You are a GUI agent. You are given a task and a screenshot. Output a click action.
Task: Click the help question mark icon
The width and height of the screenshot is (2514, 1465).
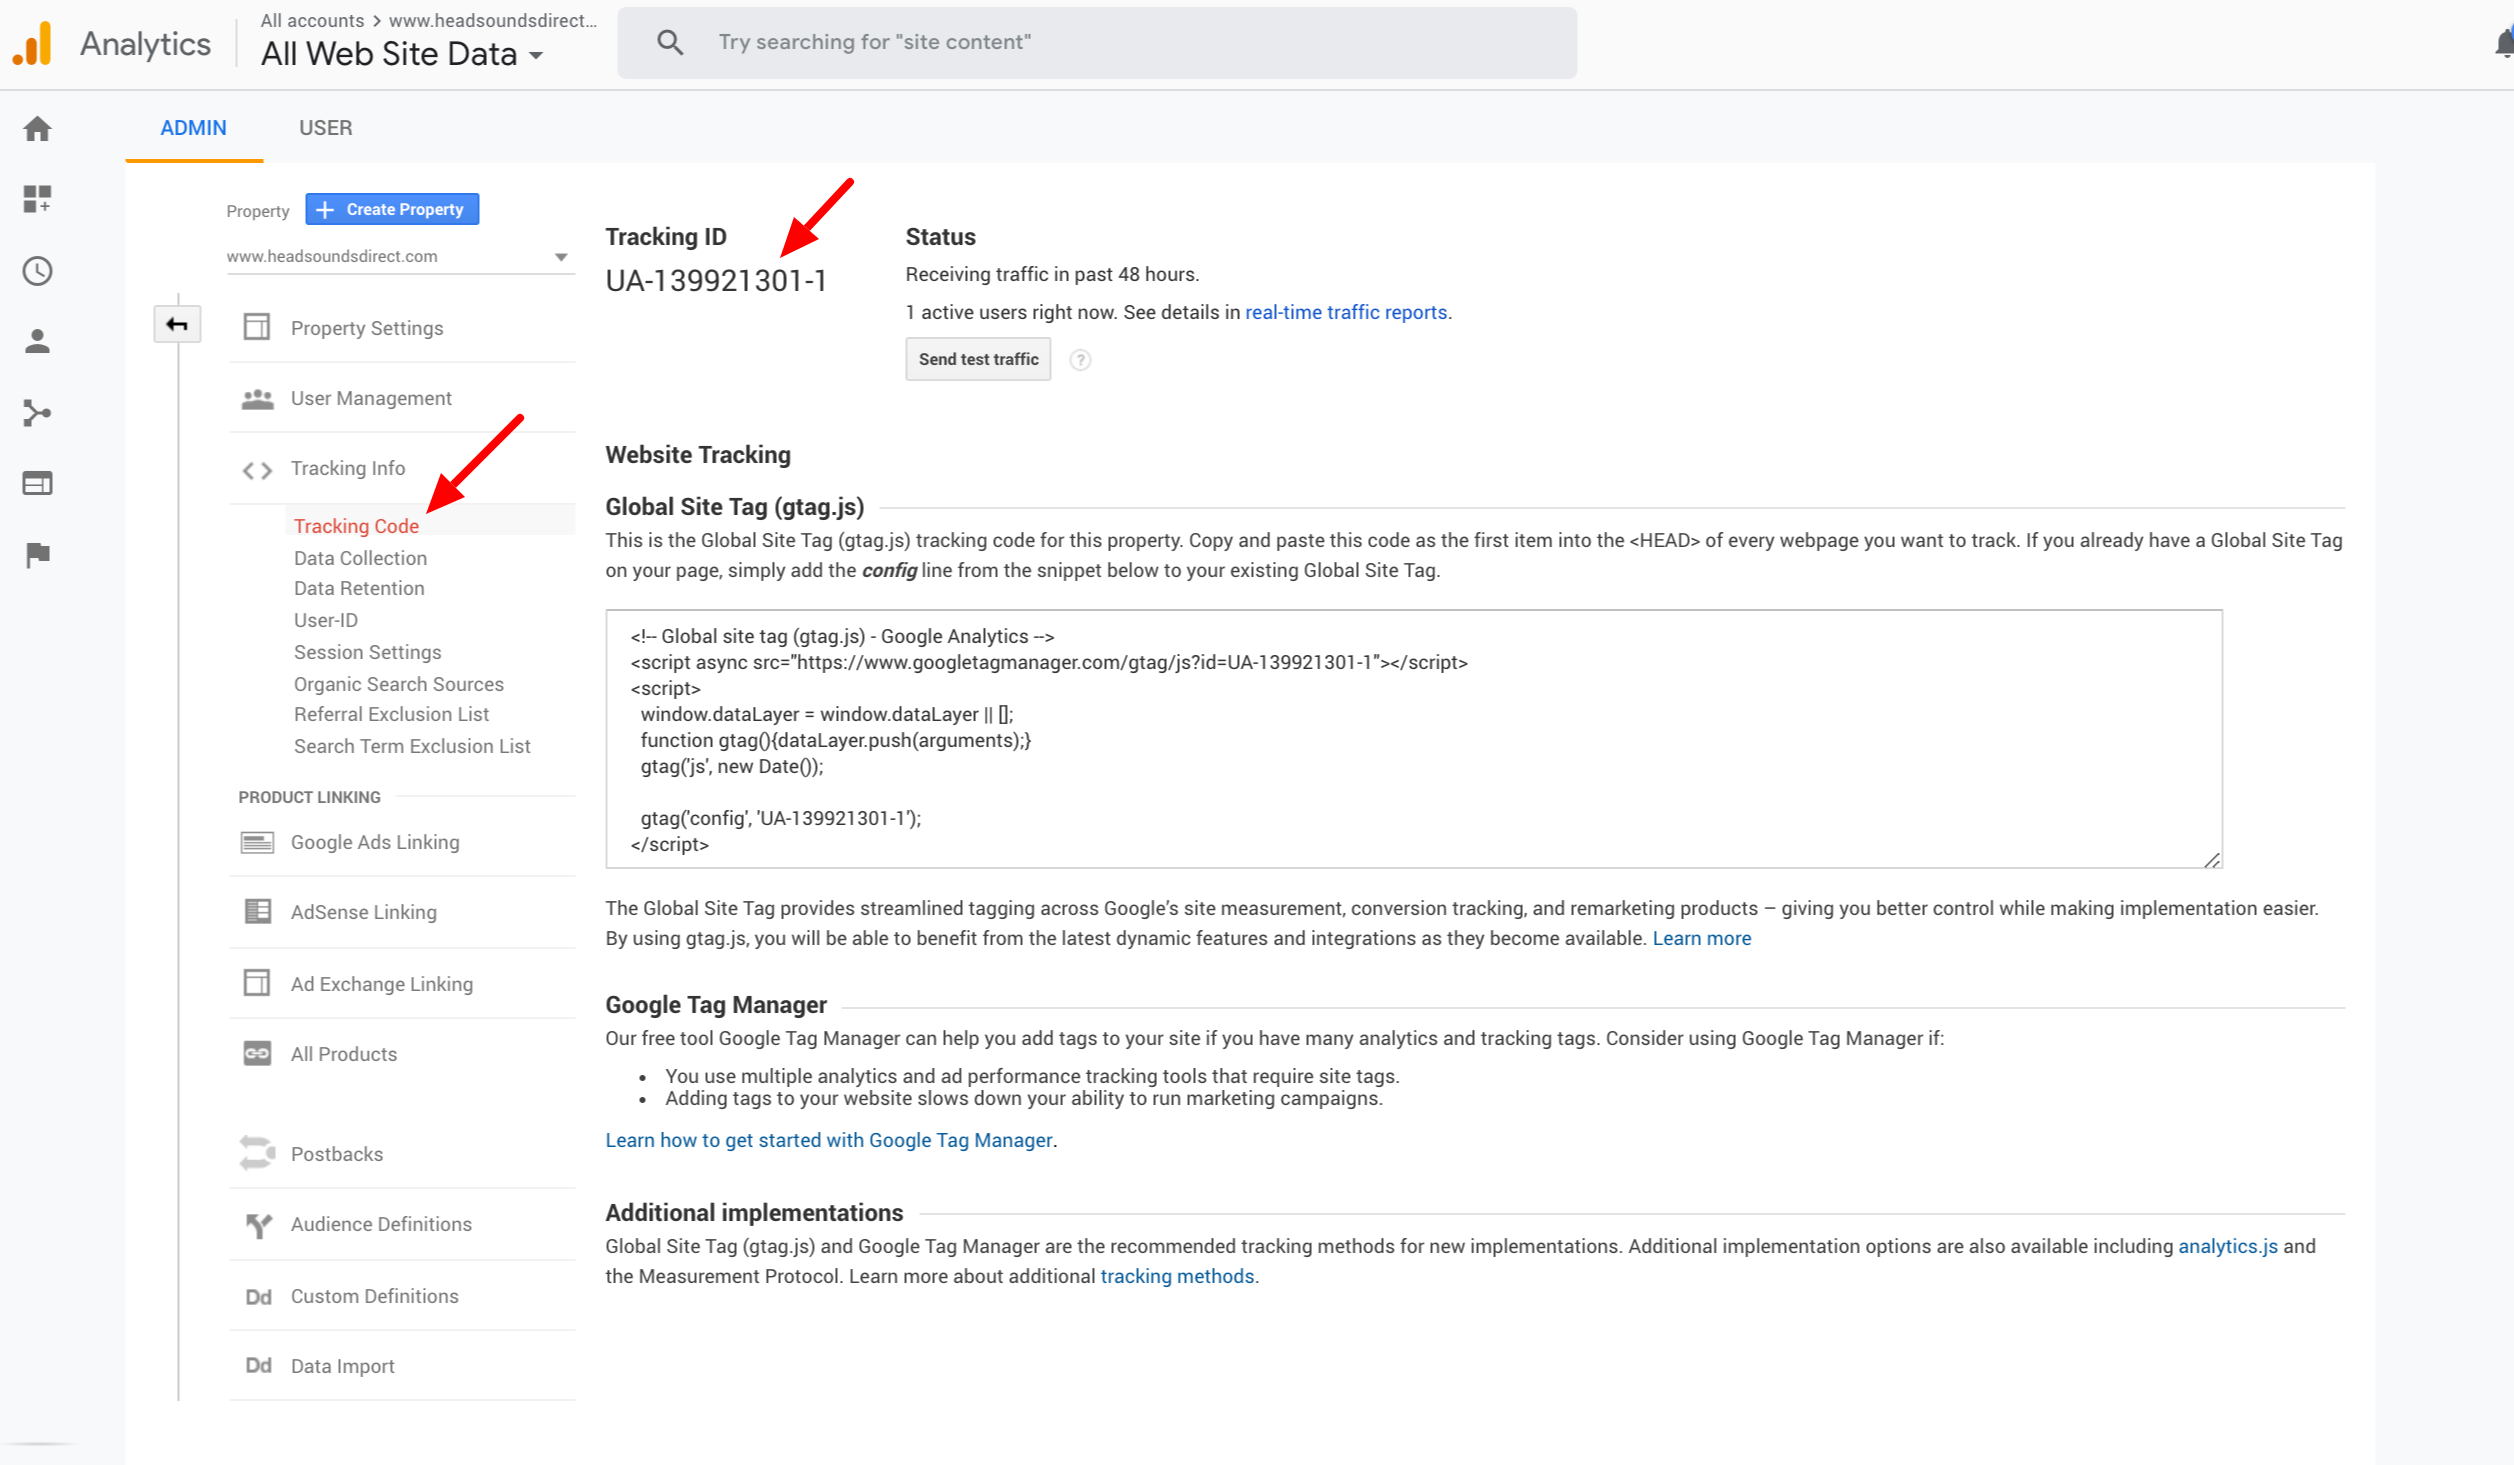[1080, 360]
